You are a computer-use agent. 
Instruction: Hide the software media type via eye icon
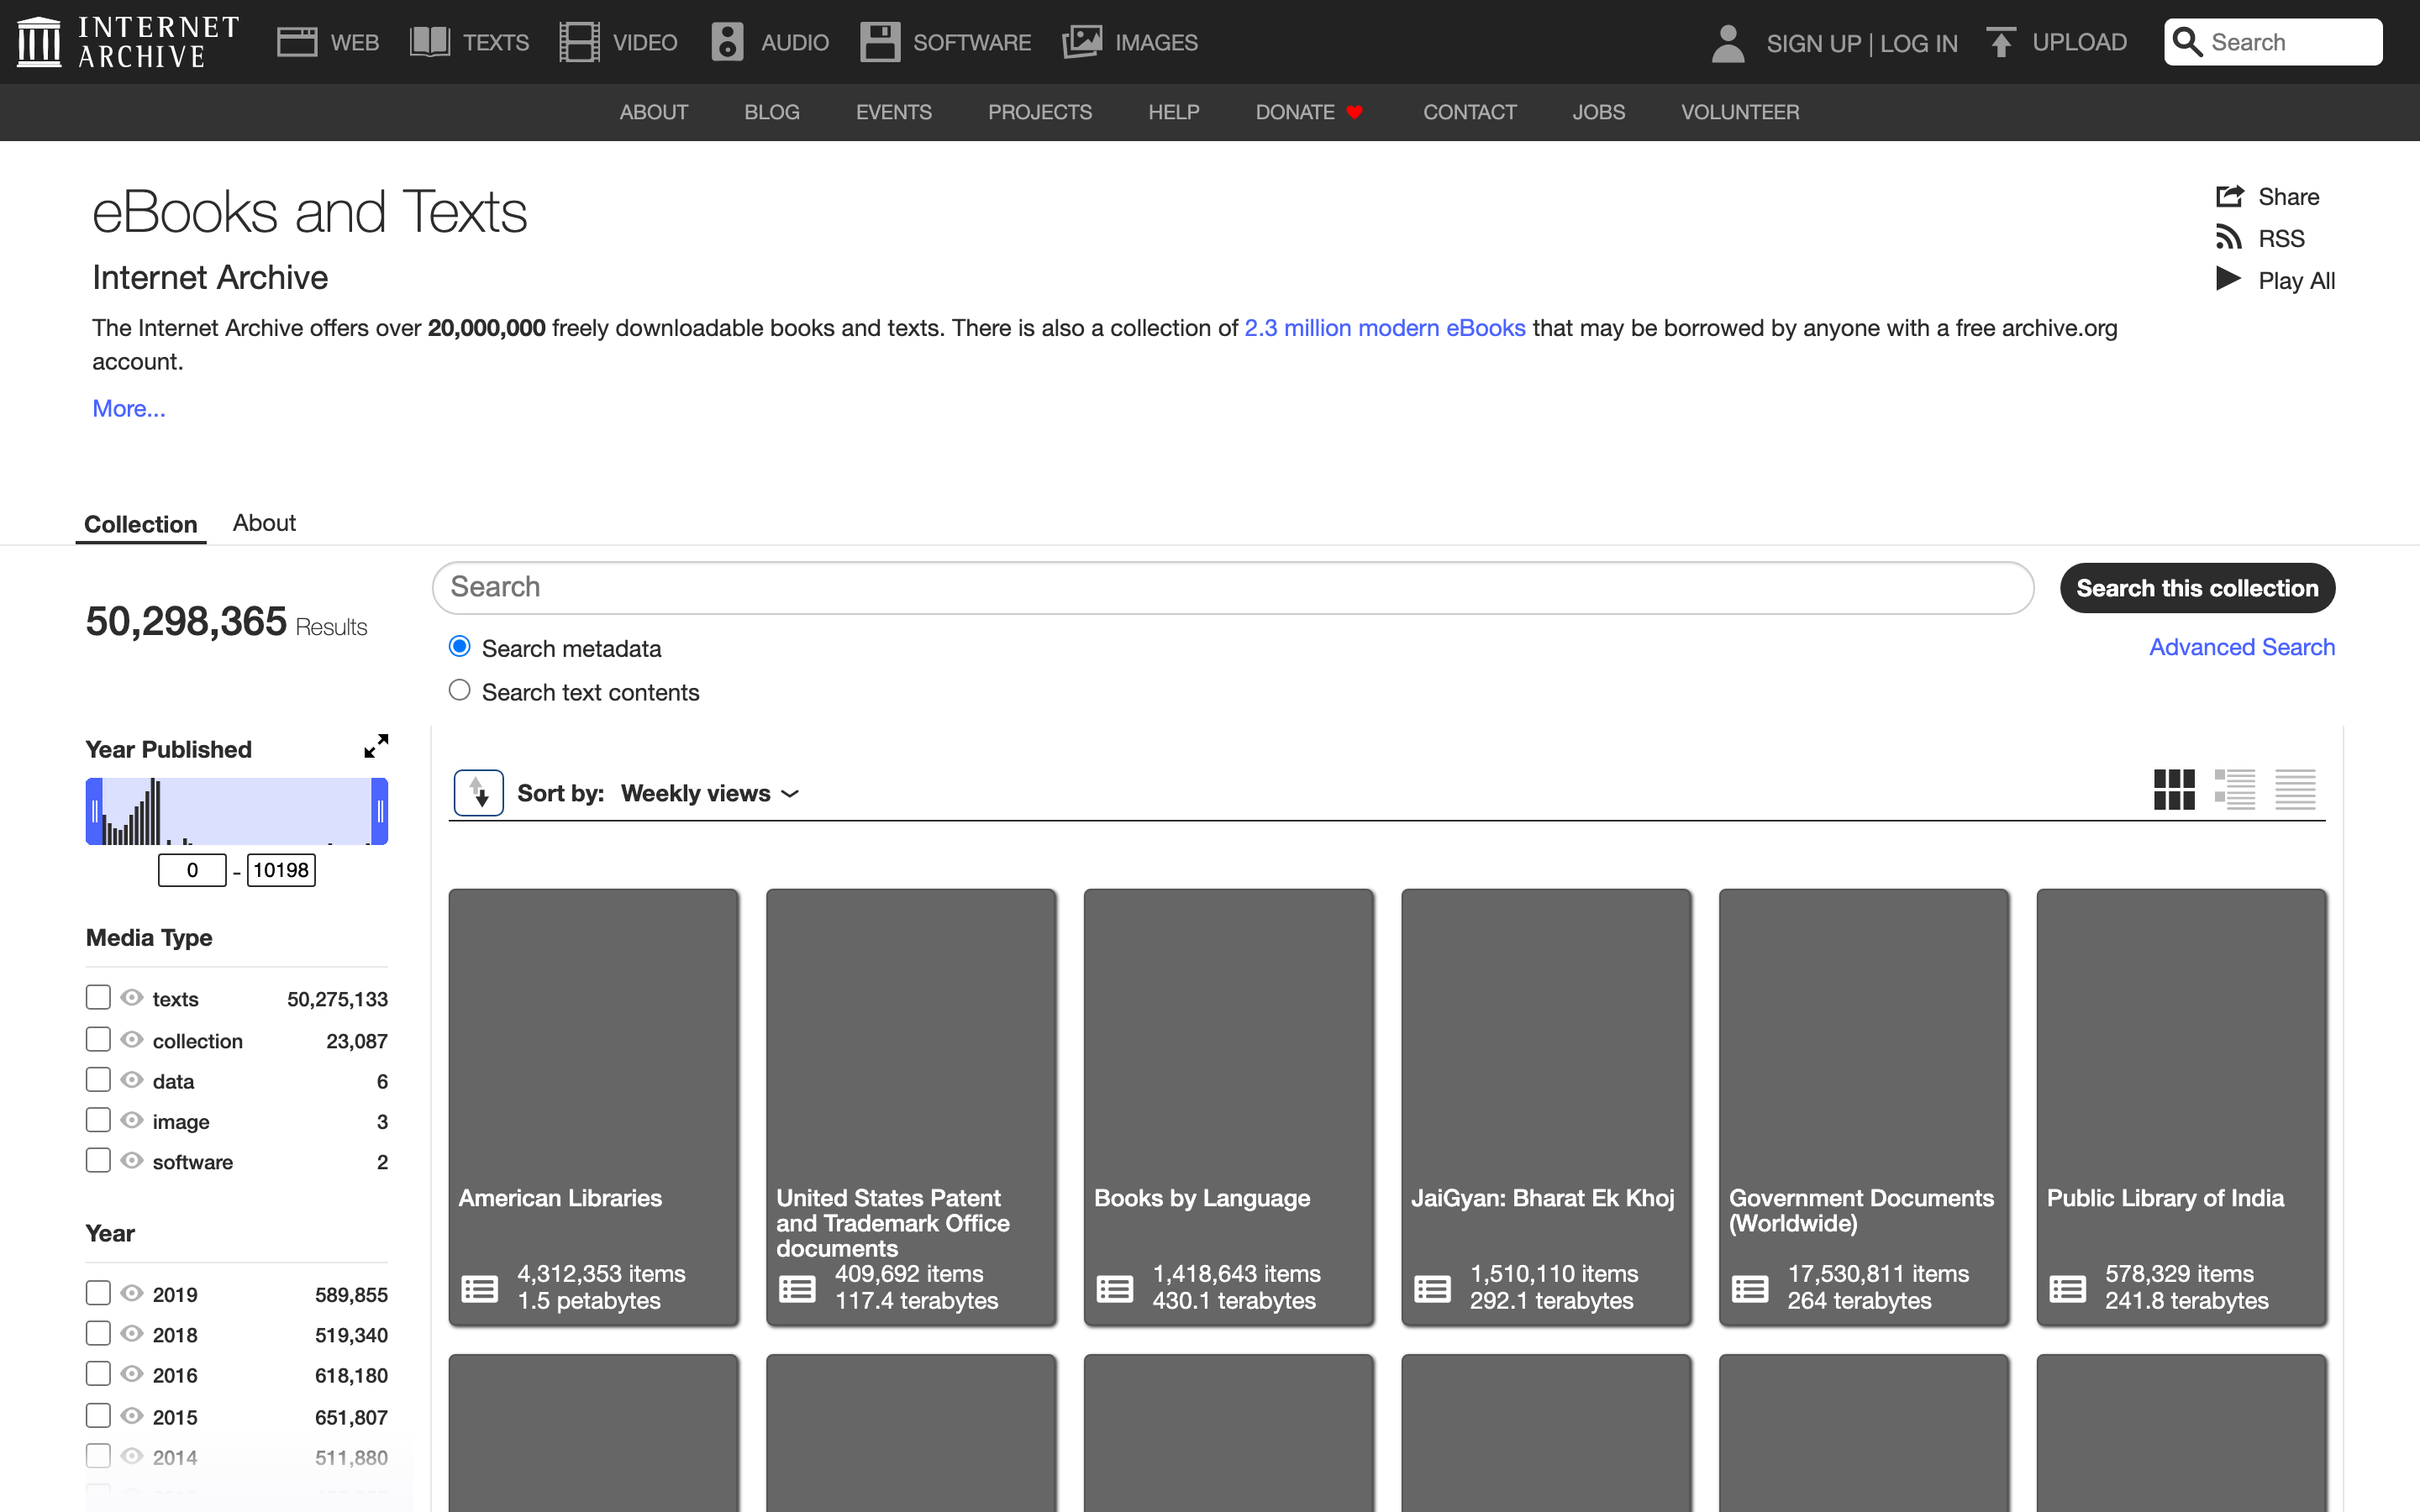tap(132, 1160)
